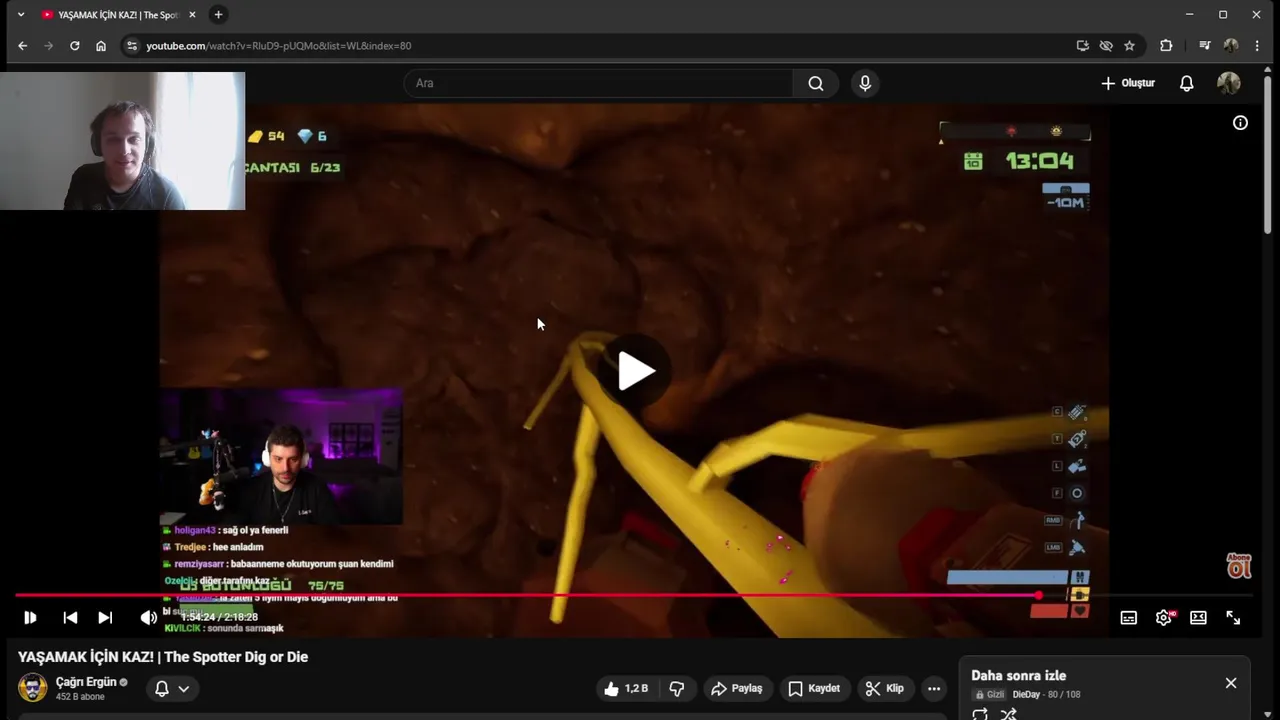
Task: Click the '452 B abone' subscriber count
Action: coord(80,697)
